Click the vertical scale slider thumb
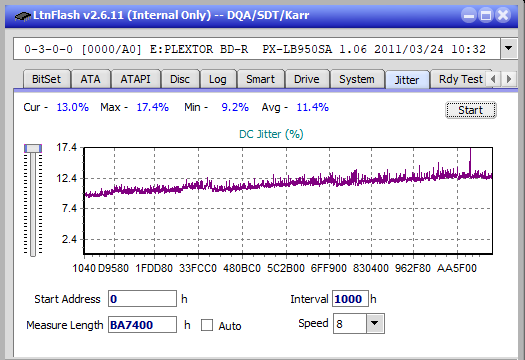 [x=33, y=148]
